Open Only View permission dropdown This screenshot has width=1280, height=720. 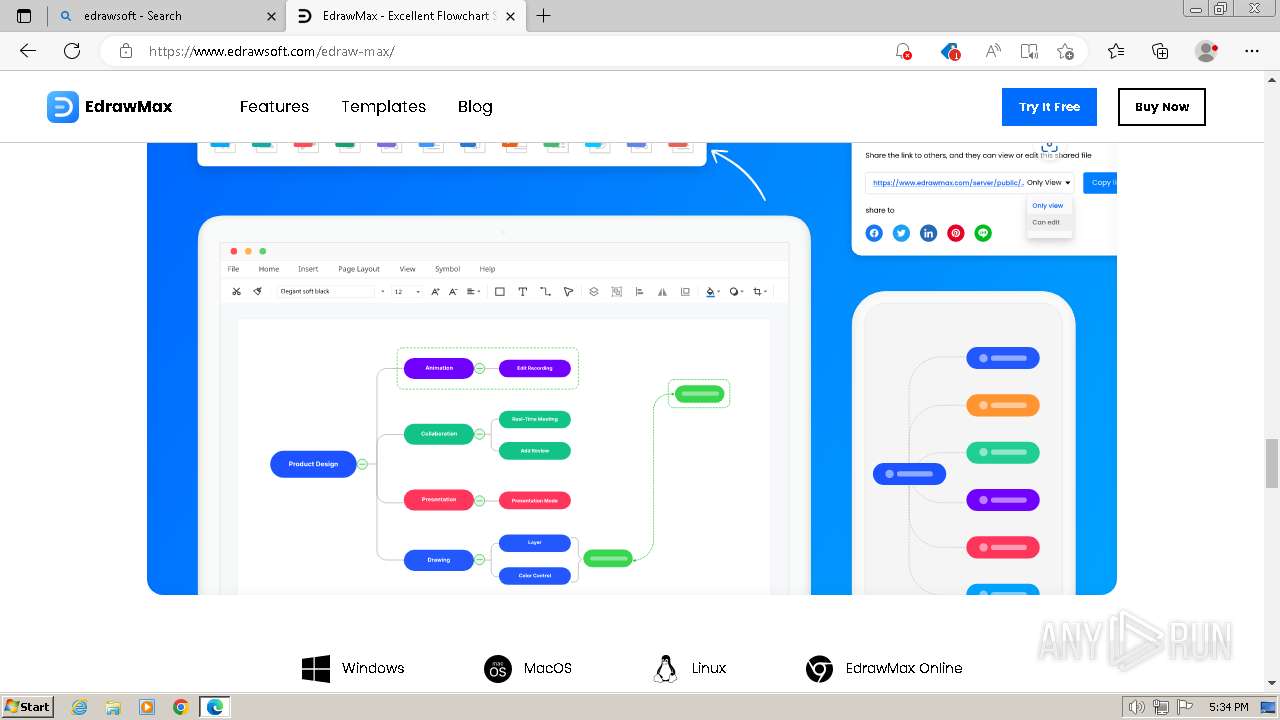tap(1049, 183)
